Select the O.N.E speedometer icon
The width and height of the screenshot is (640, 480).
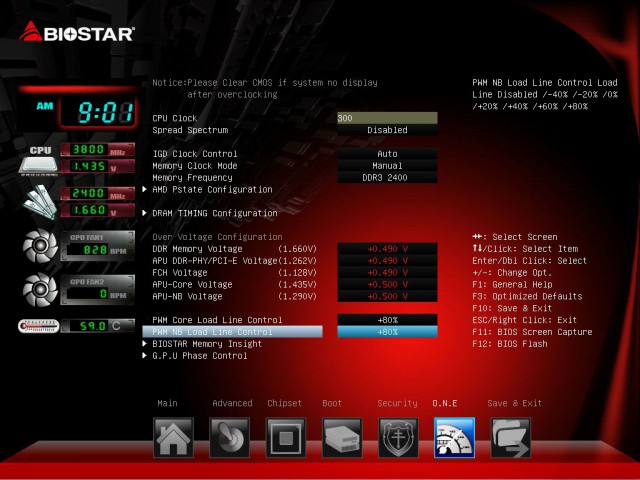(x=454, y=438)
